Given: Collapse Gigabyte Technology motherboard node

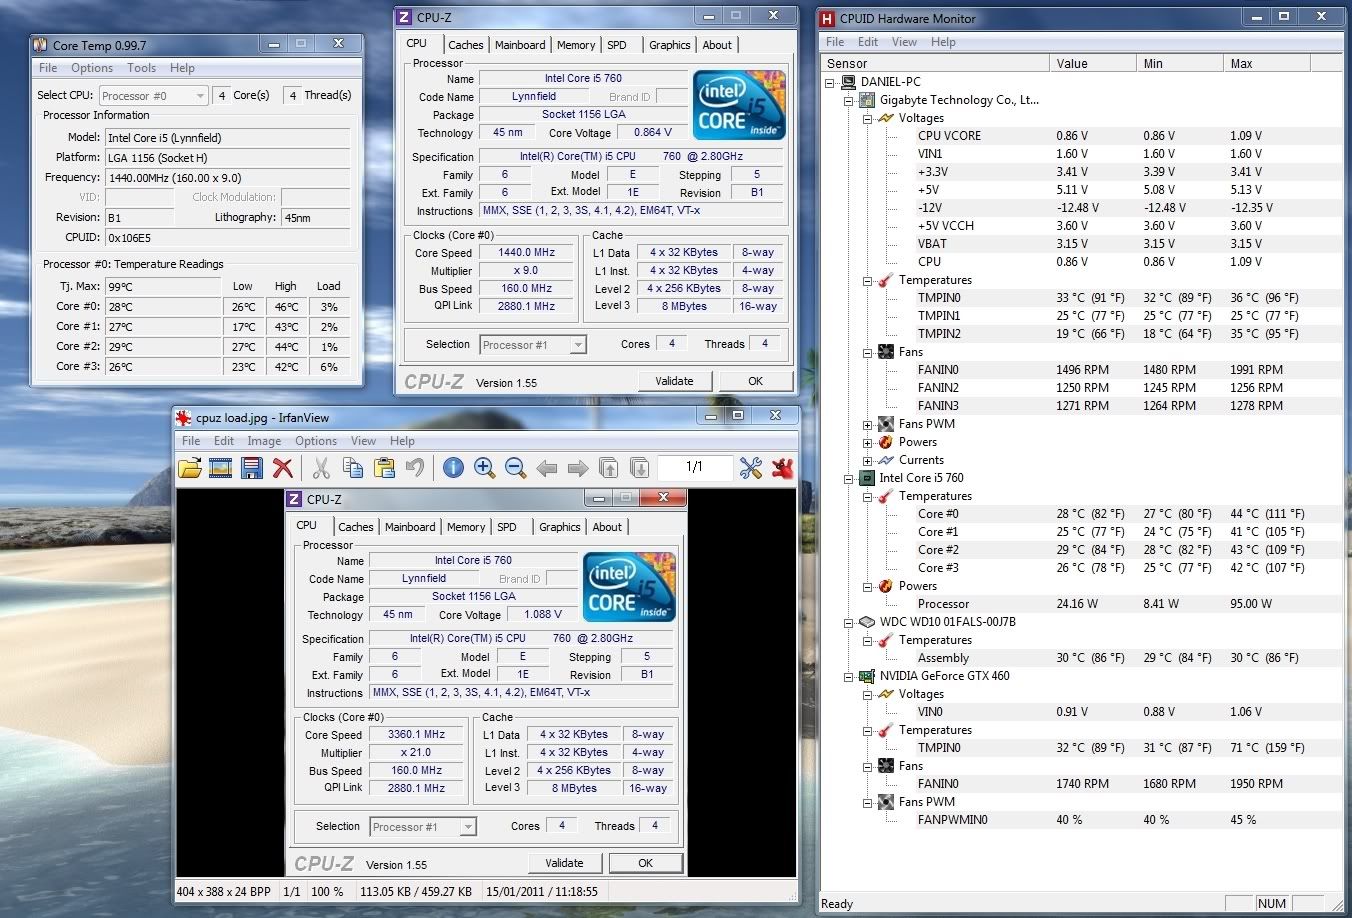Looking at the screenshot, I should coord(849,100).
